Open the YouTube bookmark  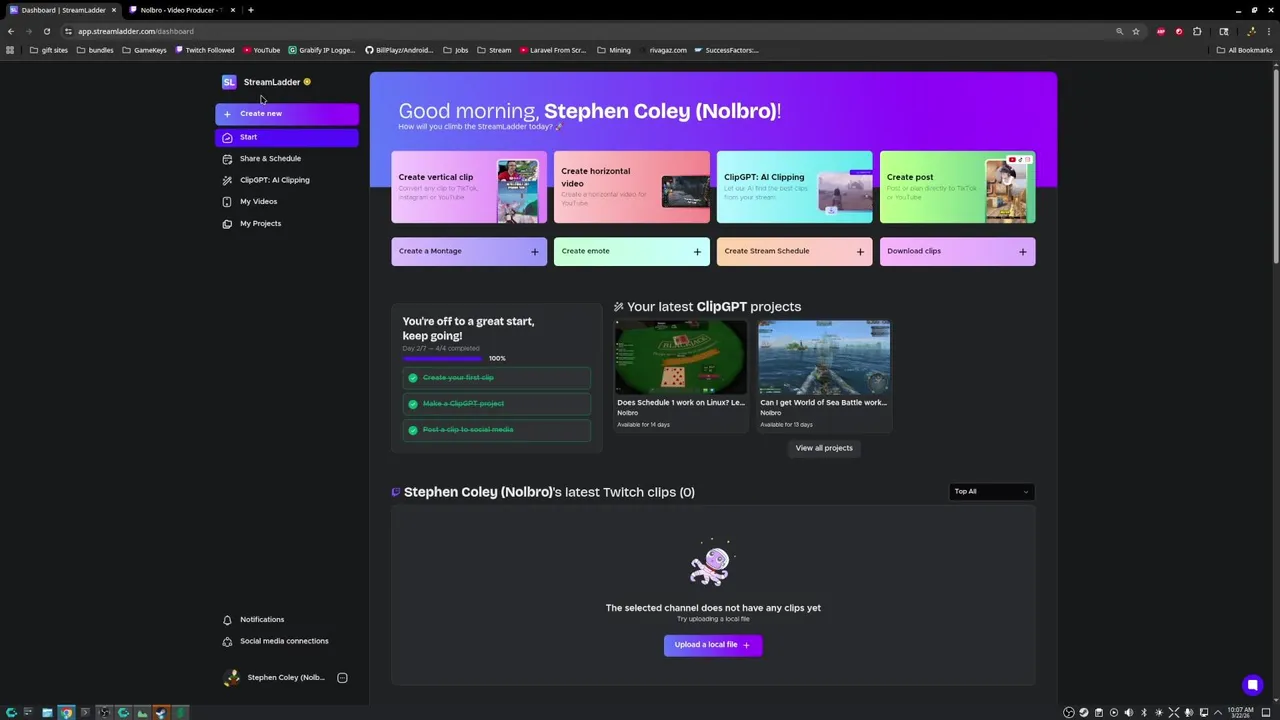[x=262, y=50]
